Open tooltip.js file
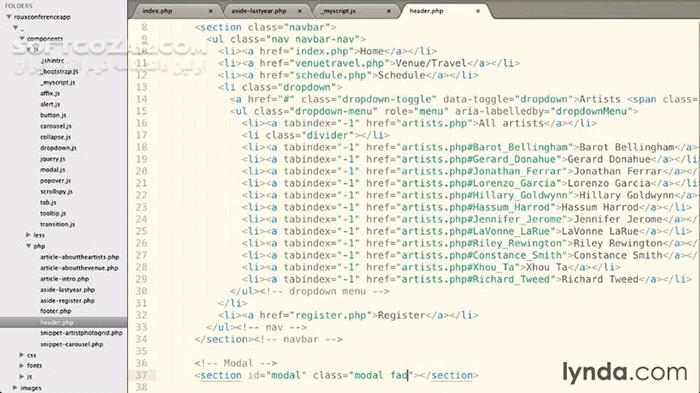The image size is (700, 393). [x=53, y=213]
